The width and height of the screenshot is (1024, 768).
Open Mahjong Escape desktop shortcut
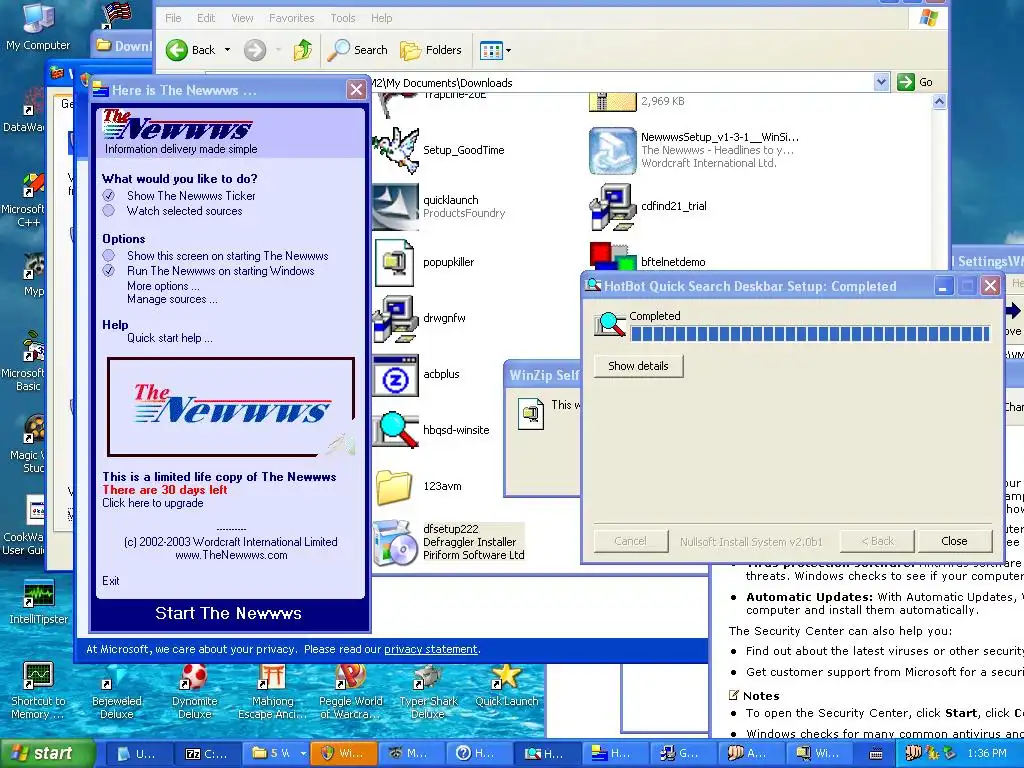[273, 692]
